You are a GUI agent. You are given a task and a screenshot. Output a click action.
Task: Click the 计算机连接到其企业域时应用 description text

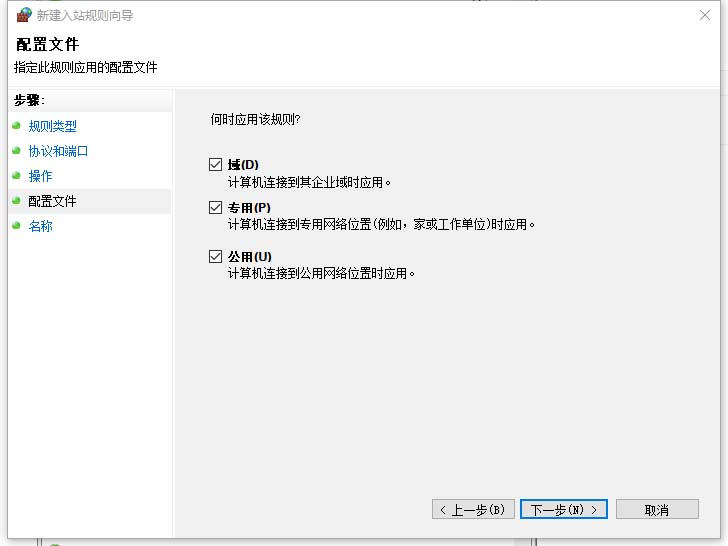click(x=309, y=182)
